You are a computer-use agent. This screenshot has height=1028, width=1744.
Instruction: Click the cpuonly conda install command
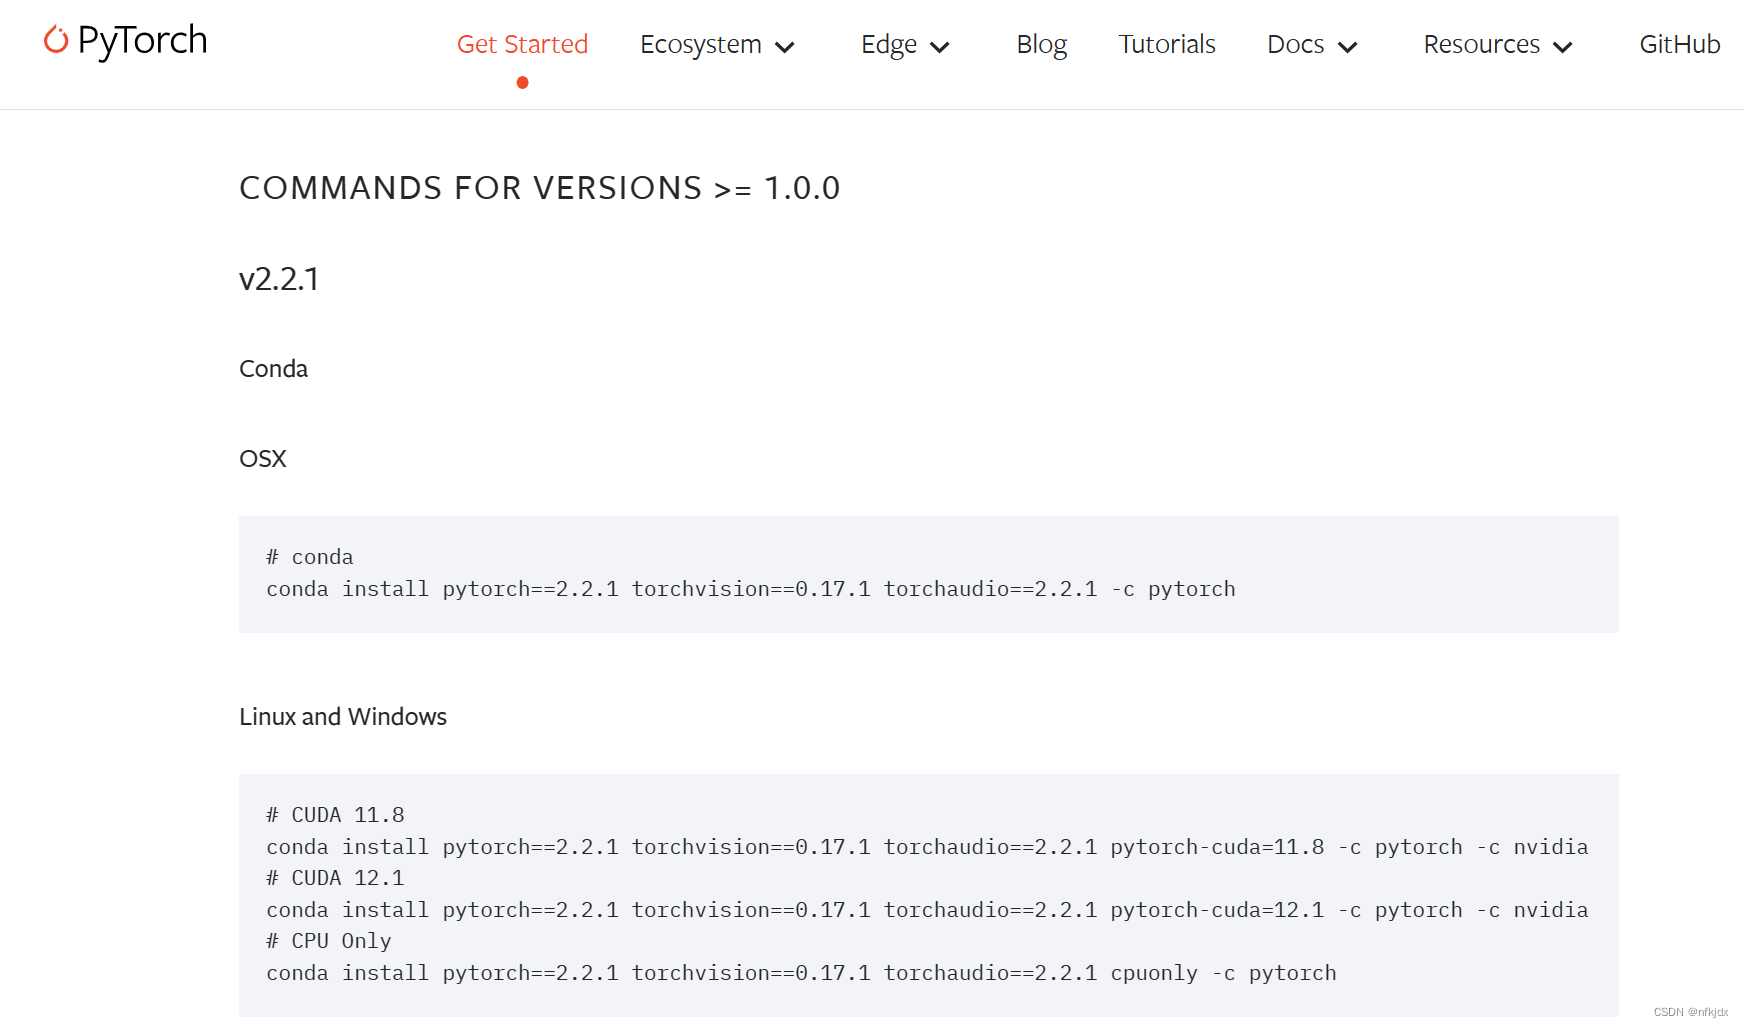[x=801, y=973]
